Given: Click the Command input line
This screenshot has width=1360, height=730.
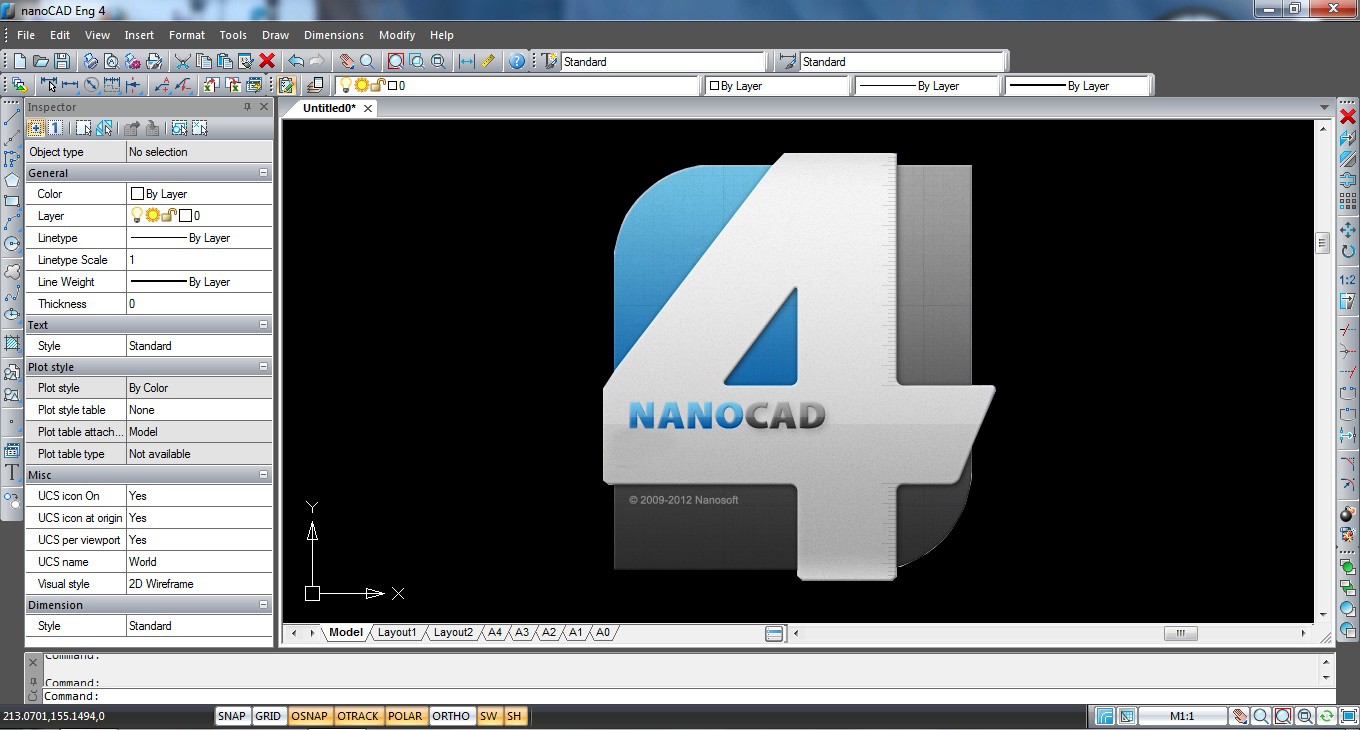Looking at the screenshot, I should click(688, 696).
